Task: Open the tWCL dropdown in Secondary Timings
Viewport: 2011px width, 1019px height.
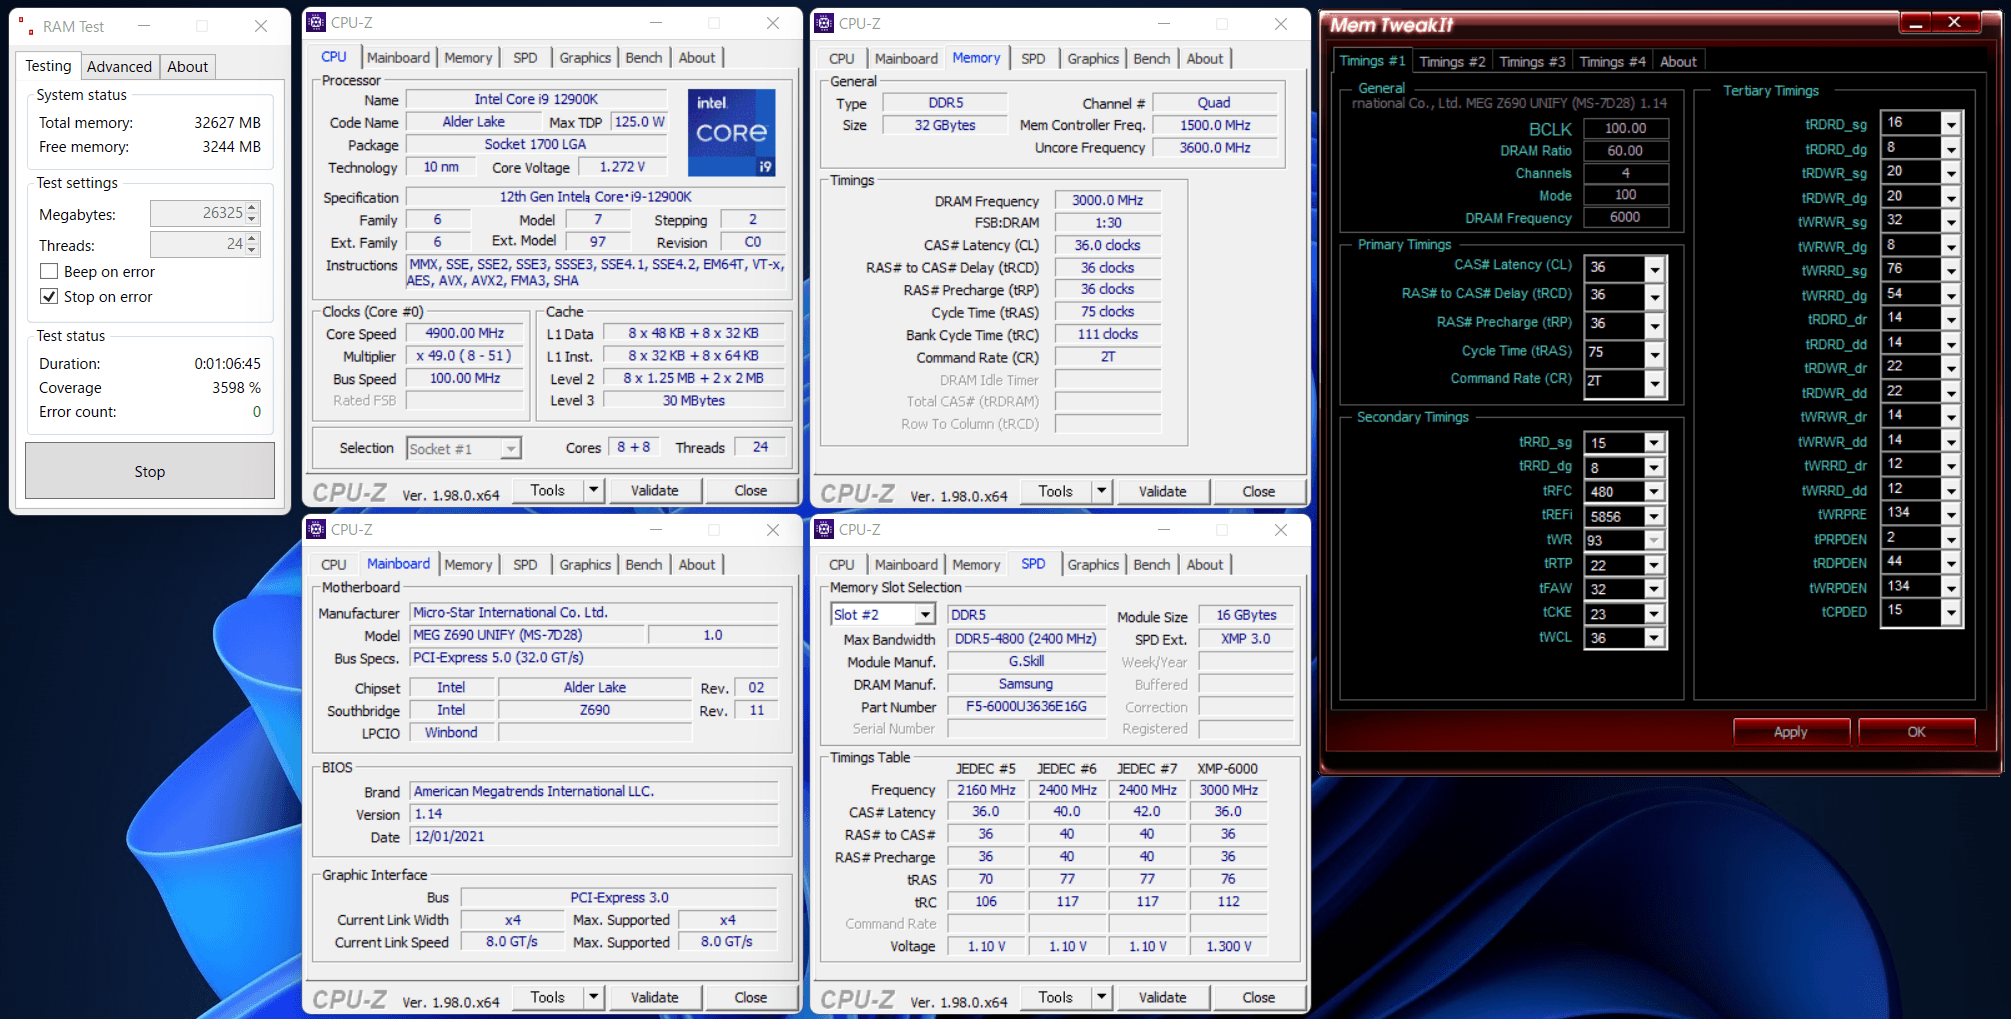Action: click(1654, 638)
